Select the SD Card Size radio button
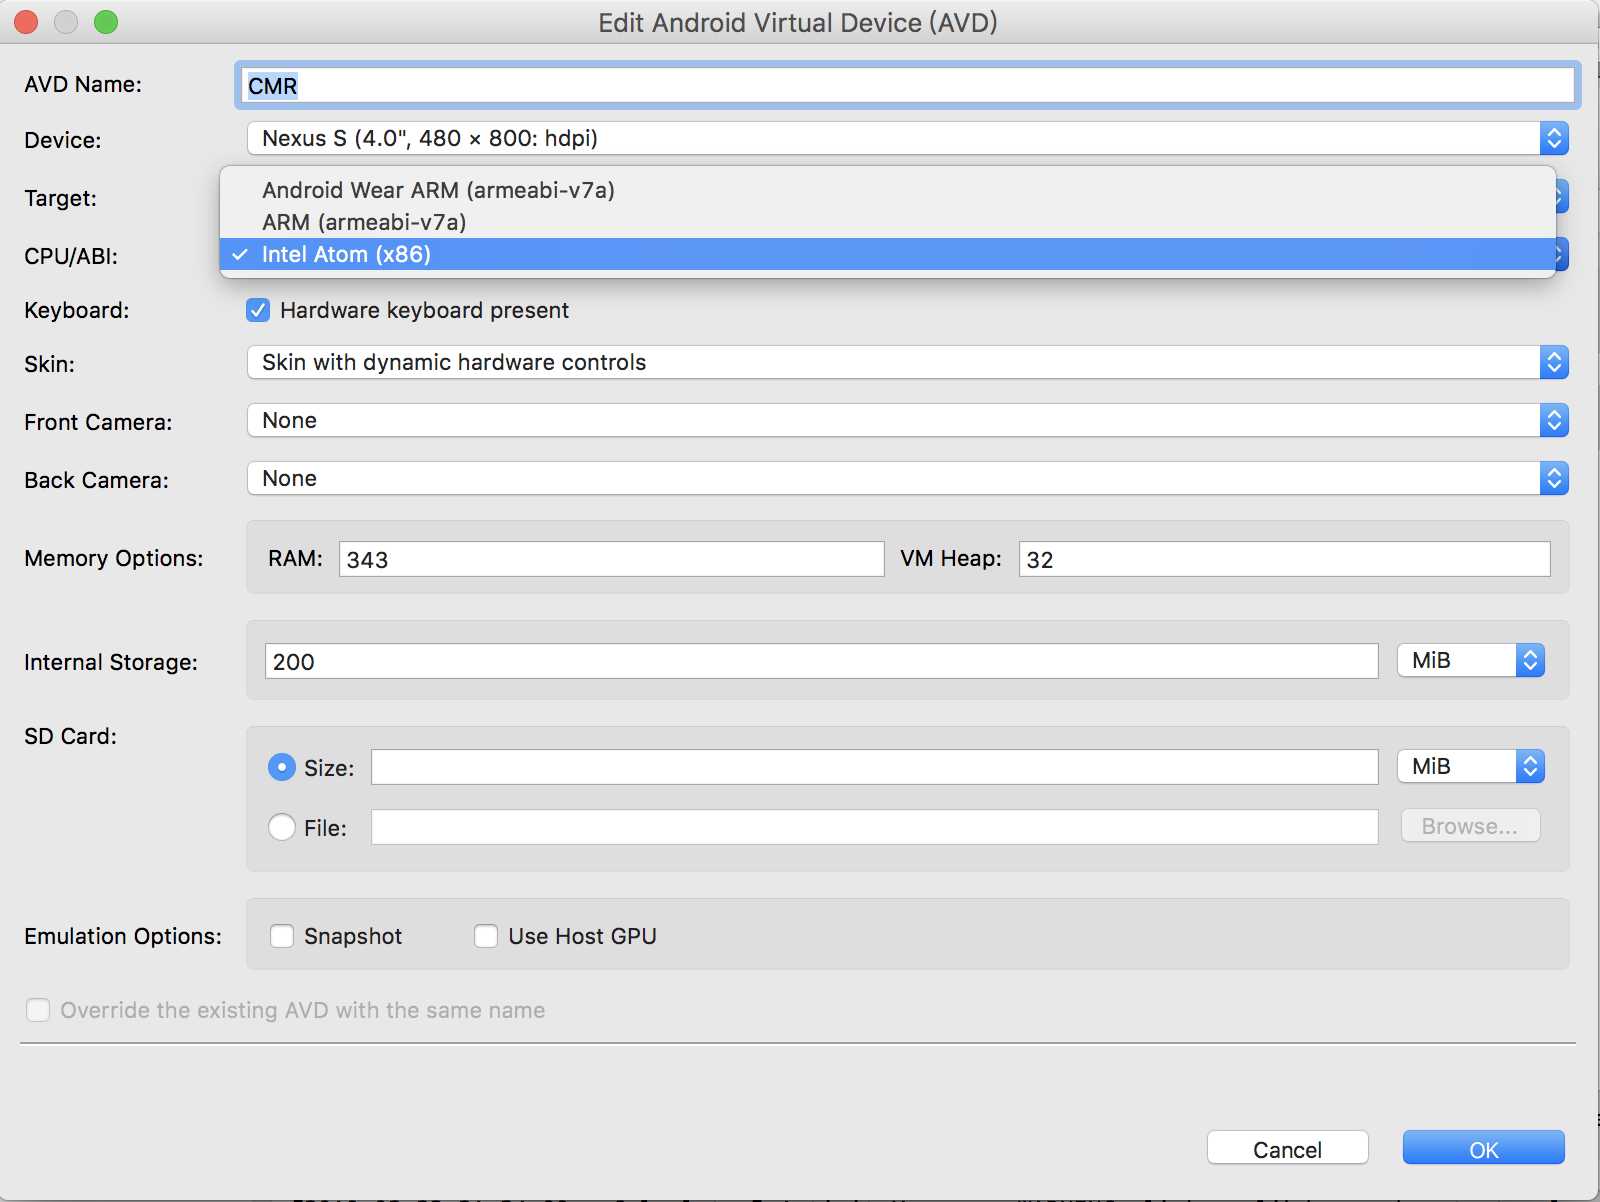Image resolution: width=1600 pixels, height=1202 pixels. tap(282, 767)
